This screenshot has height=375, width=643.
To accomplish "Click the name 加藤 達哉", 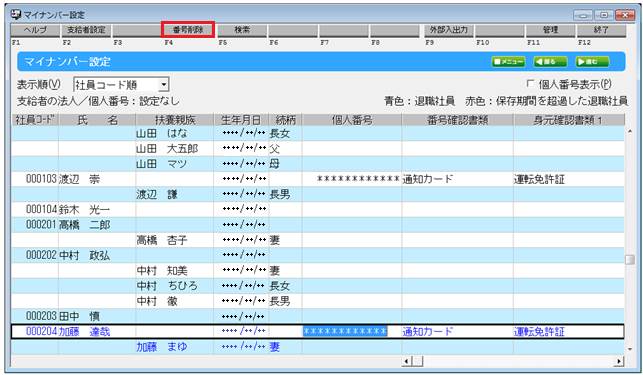I will (84, 332).
